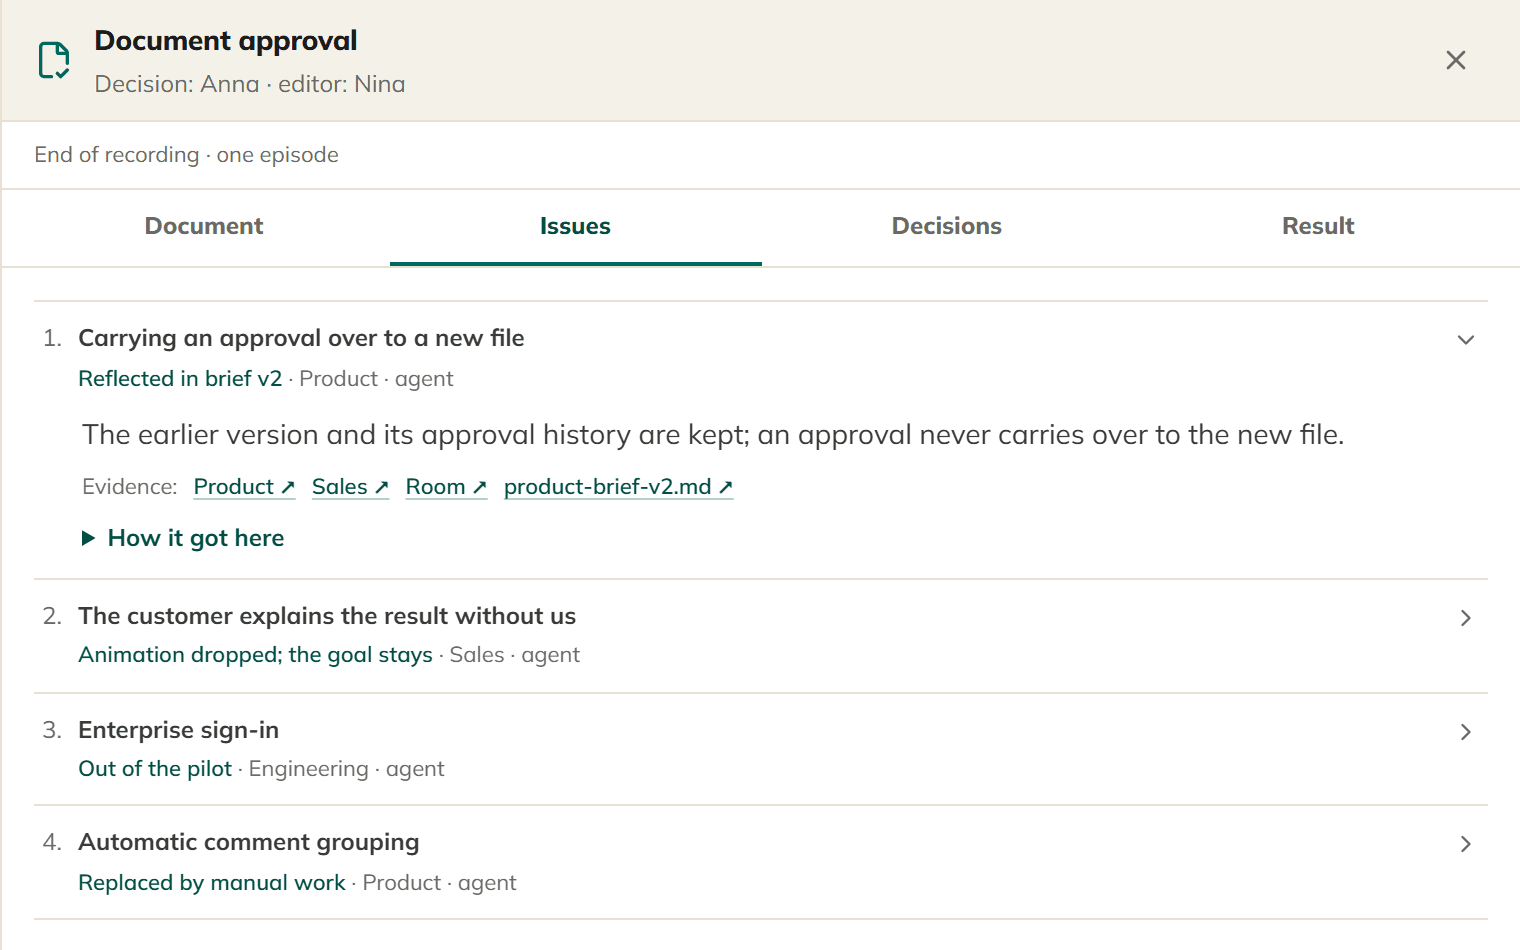1520x950 pixels.
Task: Close the Document approval panel
Action: click(x=1456, y=60)
